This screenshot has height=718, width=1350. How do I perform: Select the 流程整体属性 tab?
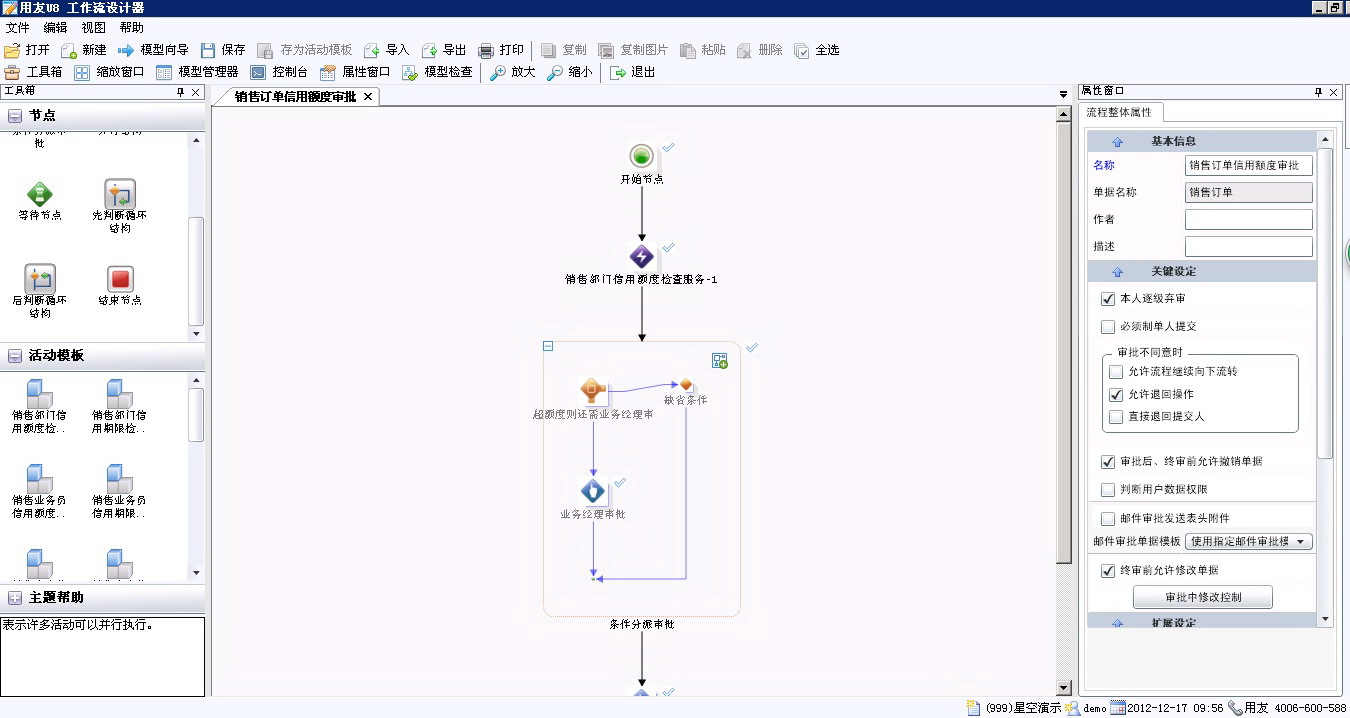[1119, 112]
